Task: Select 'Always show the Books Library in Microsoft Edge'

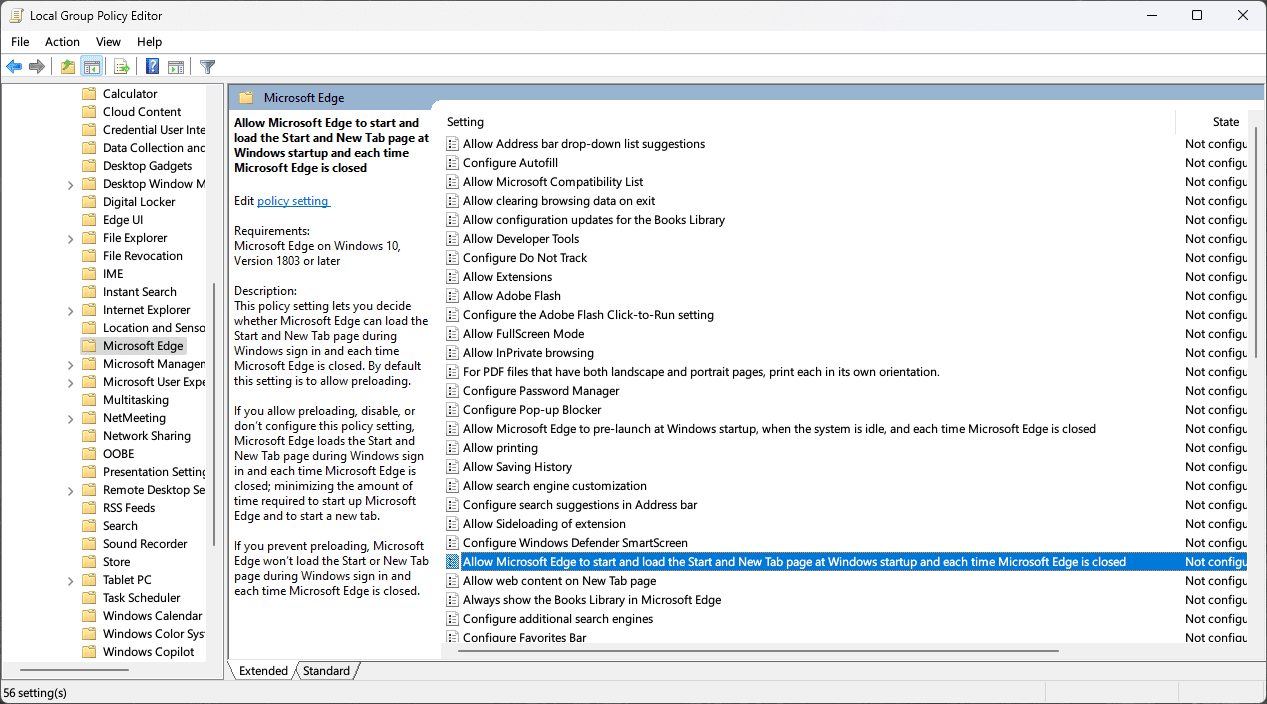Action: click(592, 600)
